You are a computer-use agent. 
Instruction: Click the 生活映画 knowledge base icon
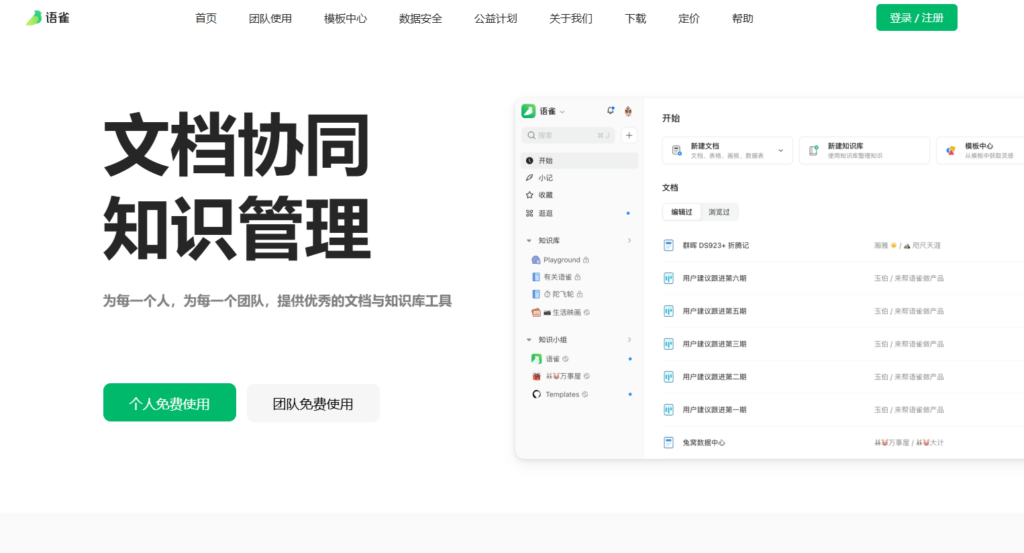coord(536,312)
